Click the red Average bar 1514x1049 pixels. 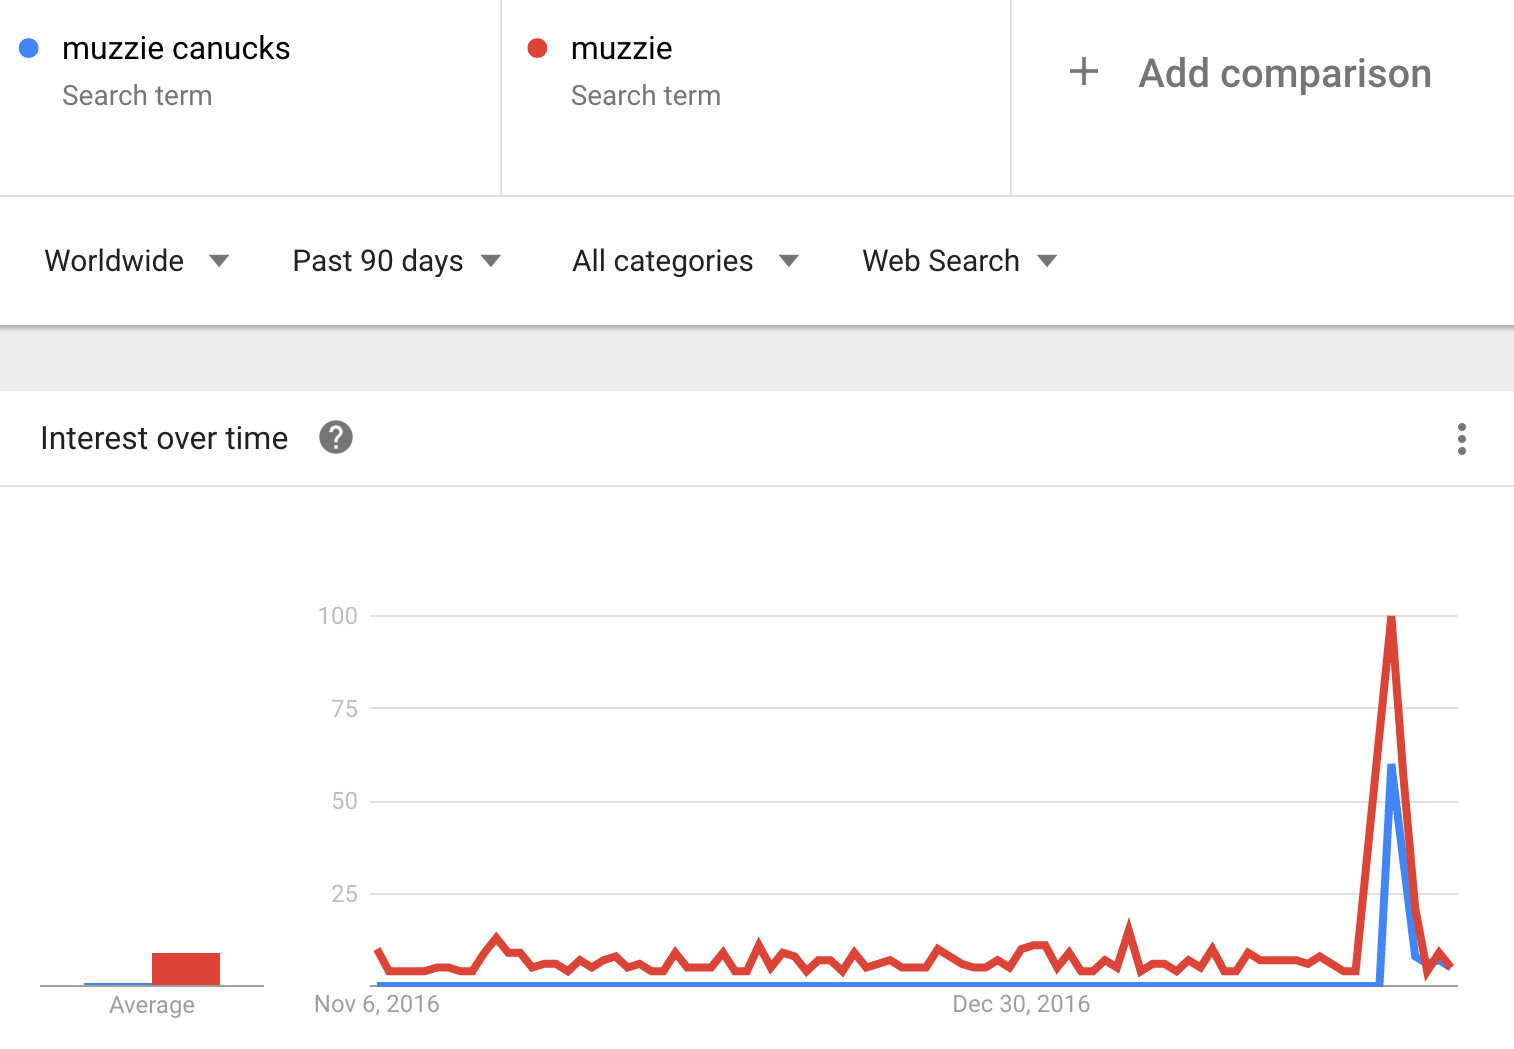[186, 969]
